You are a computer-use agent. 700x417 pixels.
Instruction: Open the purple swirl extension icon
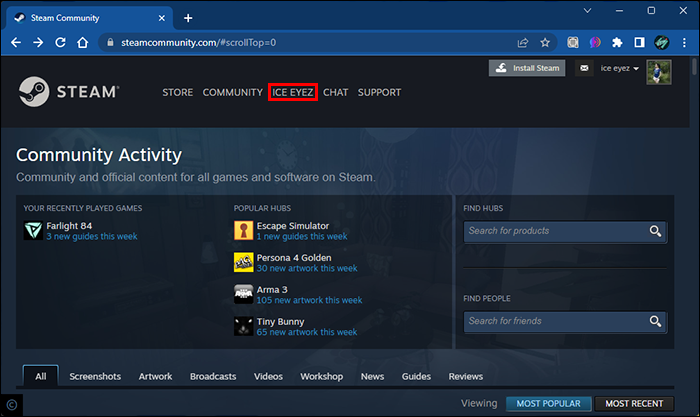595,42
